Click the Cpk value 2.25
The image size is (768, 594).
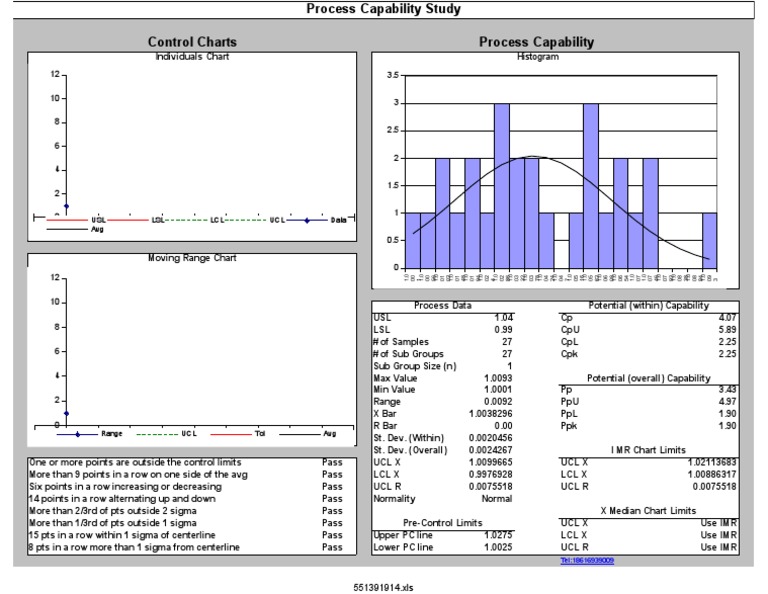click(x=727, y=351)
